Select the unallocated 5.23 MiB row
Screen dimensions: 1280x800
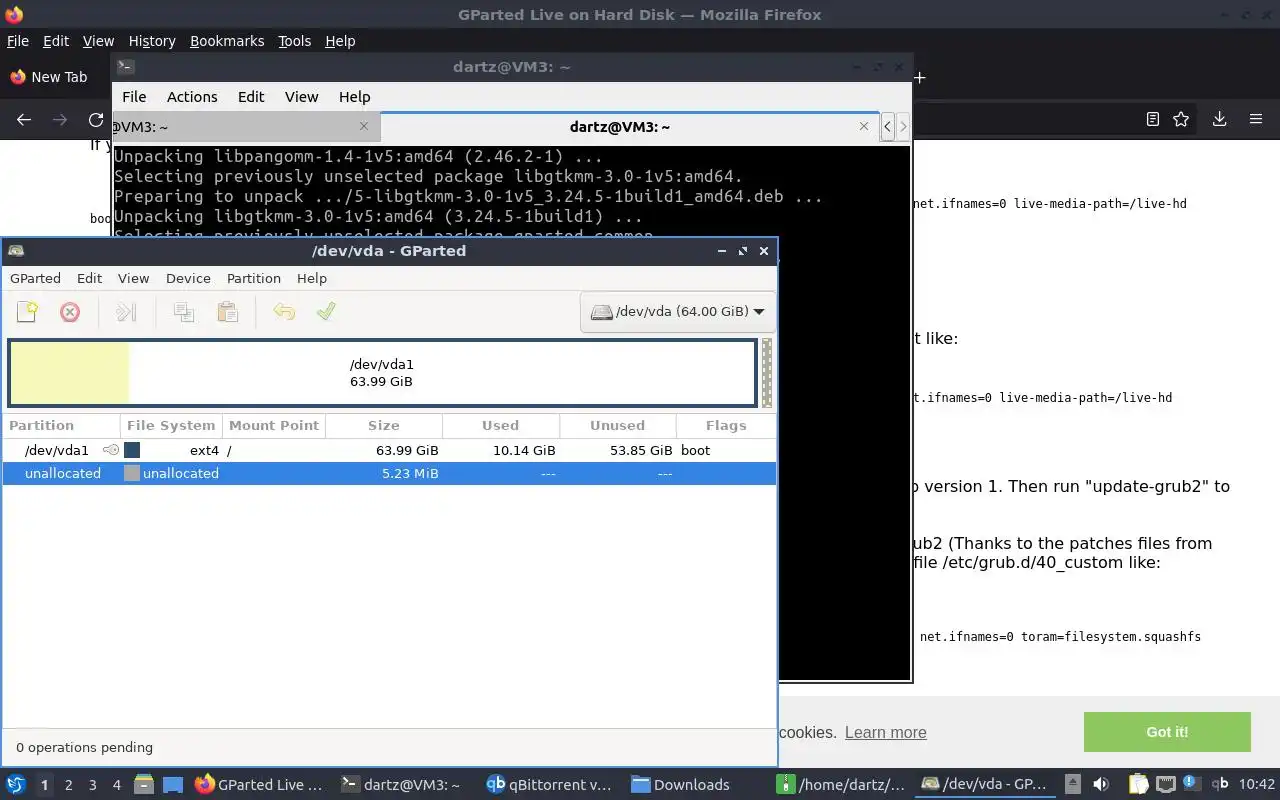click(x=389, y=474)
